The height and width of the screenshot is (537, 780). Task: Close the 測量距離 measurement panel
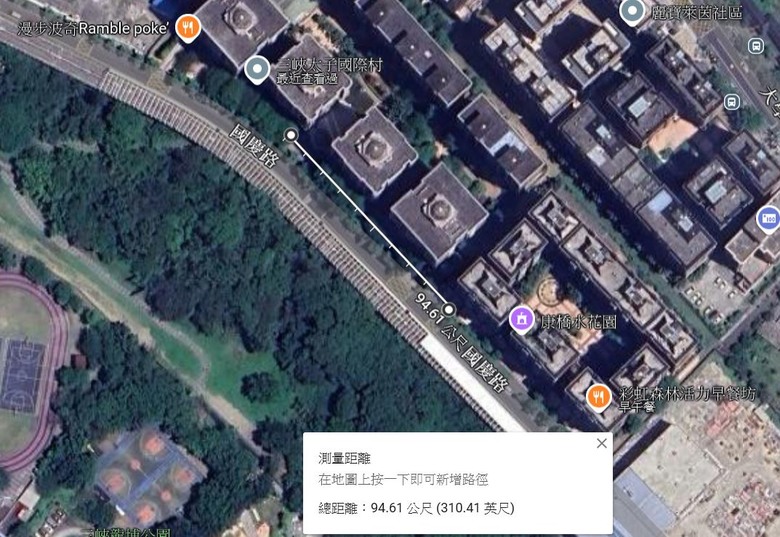click(601, 443)
